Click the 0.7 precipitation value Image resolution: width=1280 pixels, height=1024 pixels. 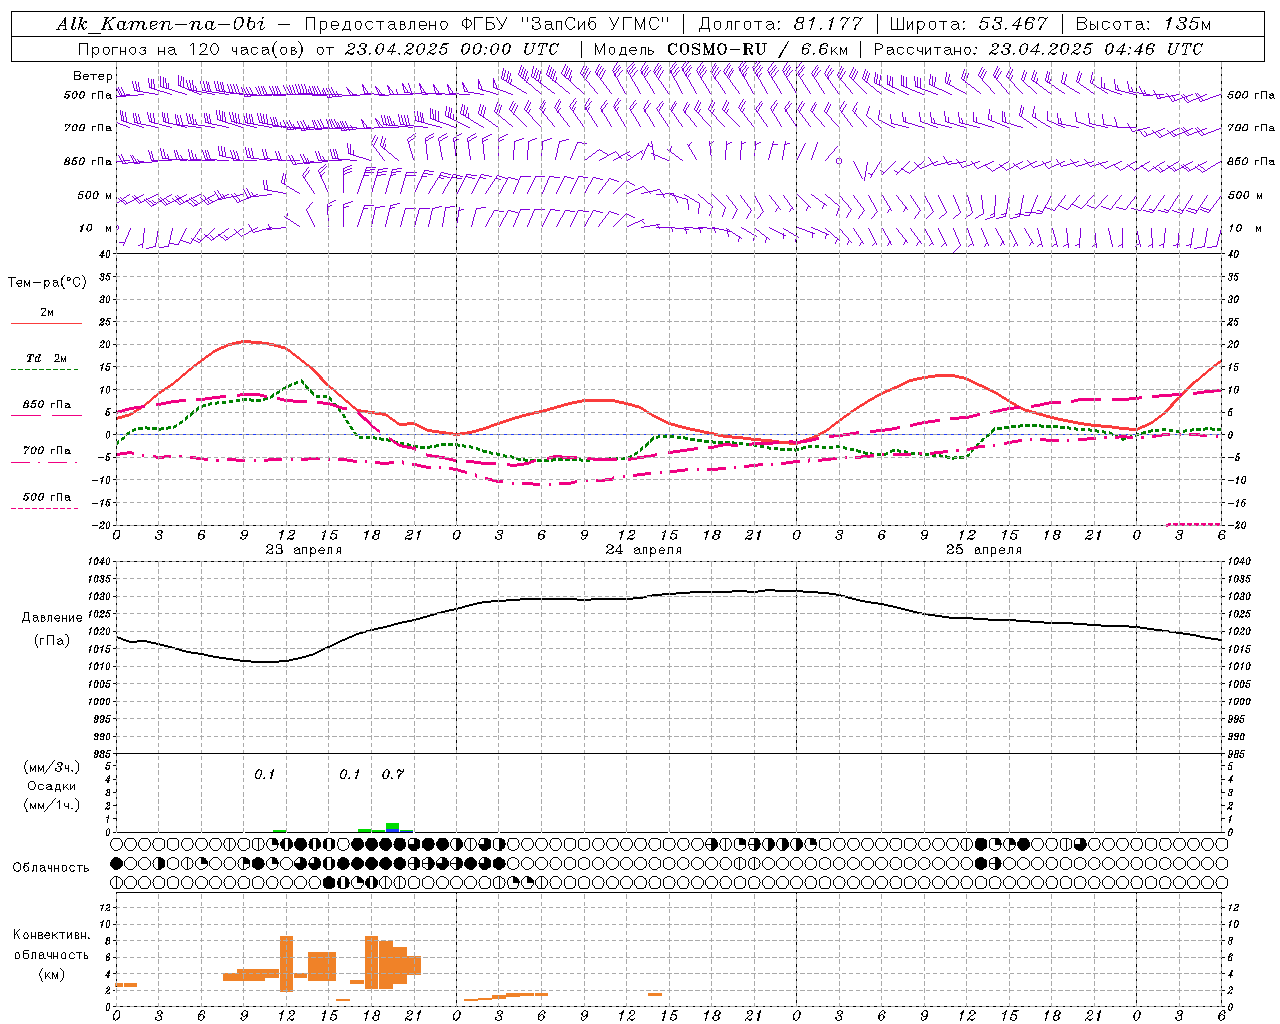(393, 774)
